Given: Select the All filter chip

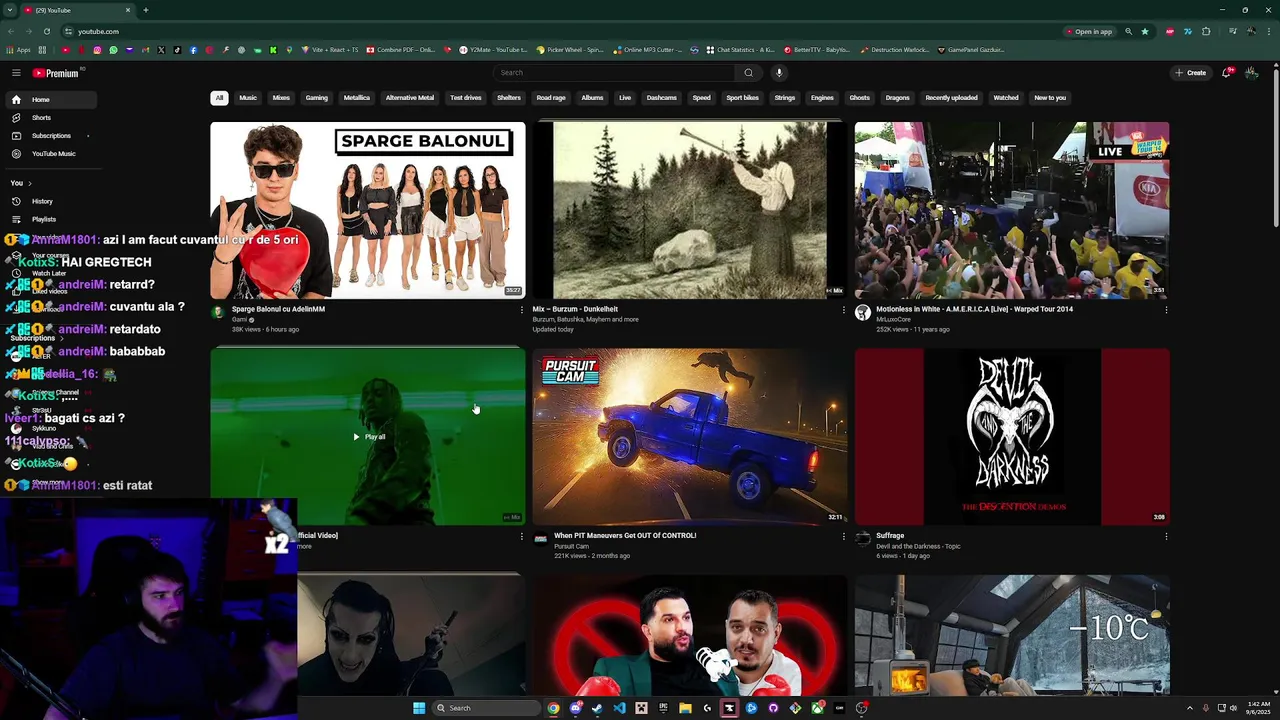Looking at the screenshot, I should tap(219, 98).
